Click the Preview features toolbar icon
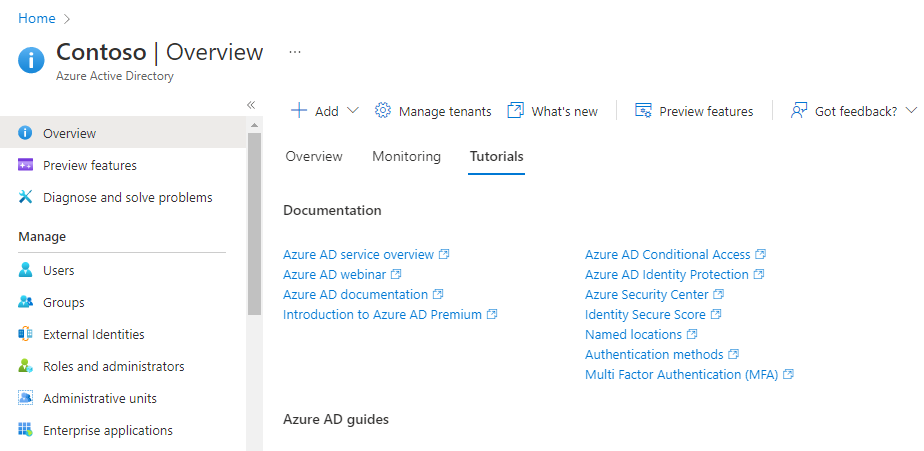Screen dimensions: 924x451 (x=644, y=111)
